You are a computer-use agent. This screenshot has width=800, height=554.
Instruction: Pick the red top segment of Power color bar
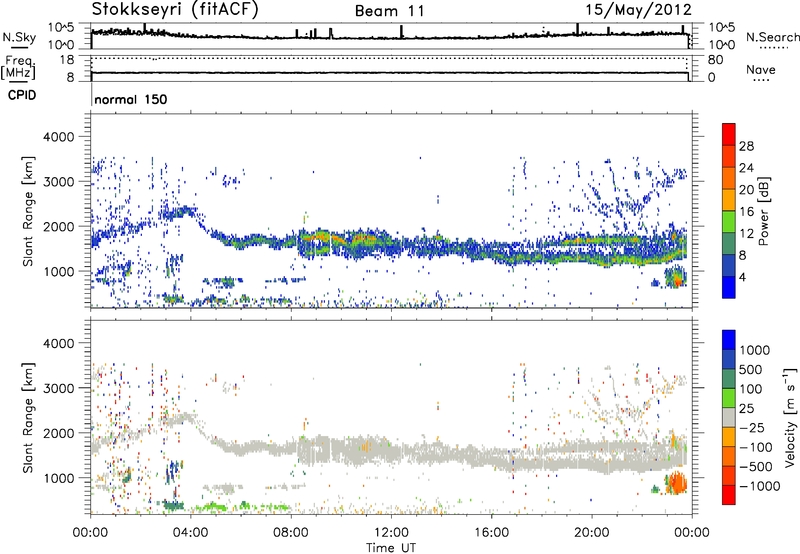tap(729, 135)
